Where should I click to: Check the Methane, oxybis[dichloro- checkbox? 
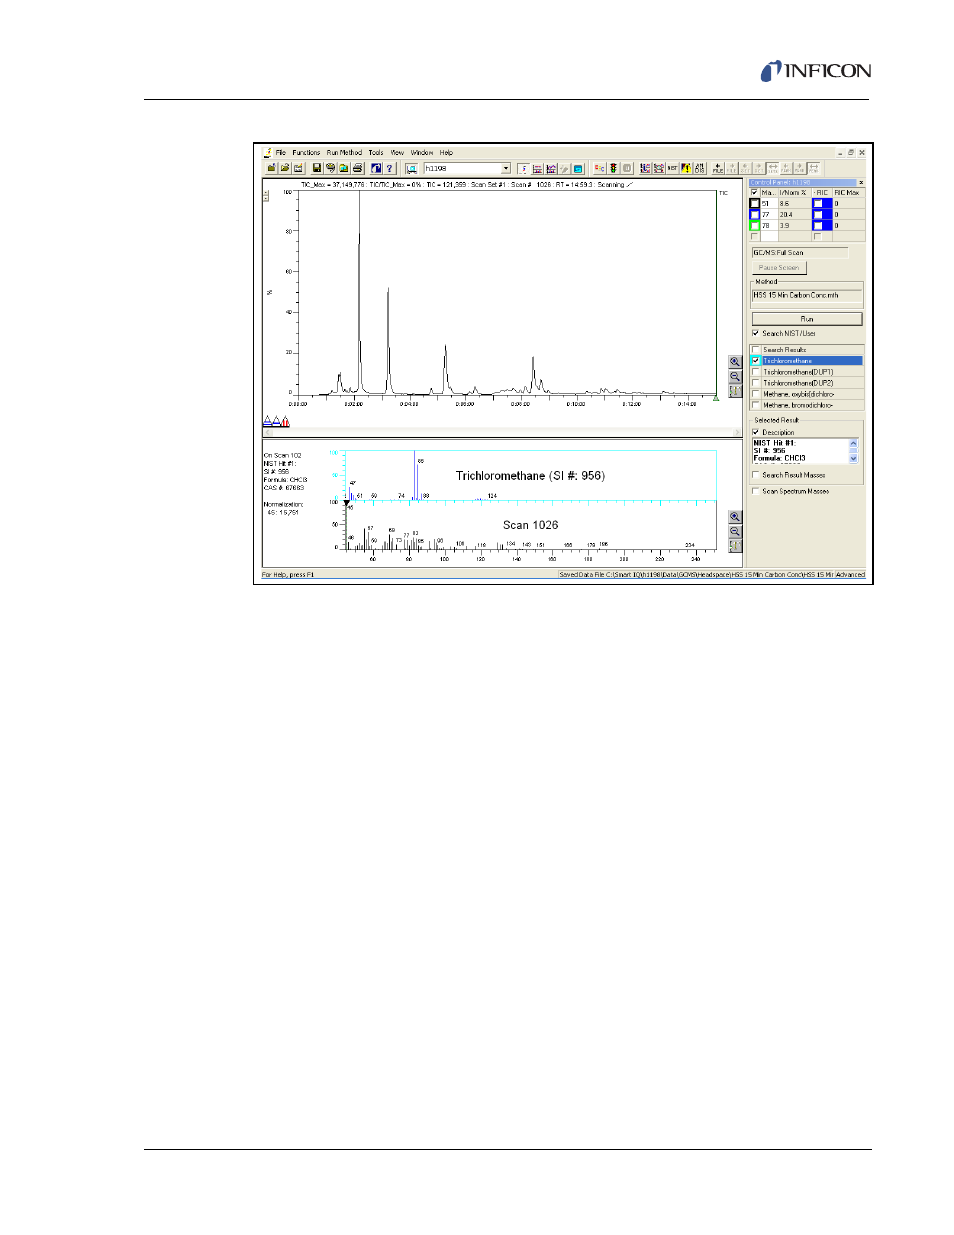756,394
